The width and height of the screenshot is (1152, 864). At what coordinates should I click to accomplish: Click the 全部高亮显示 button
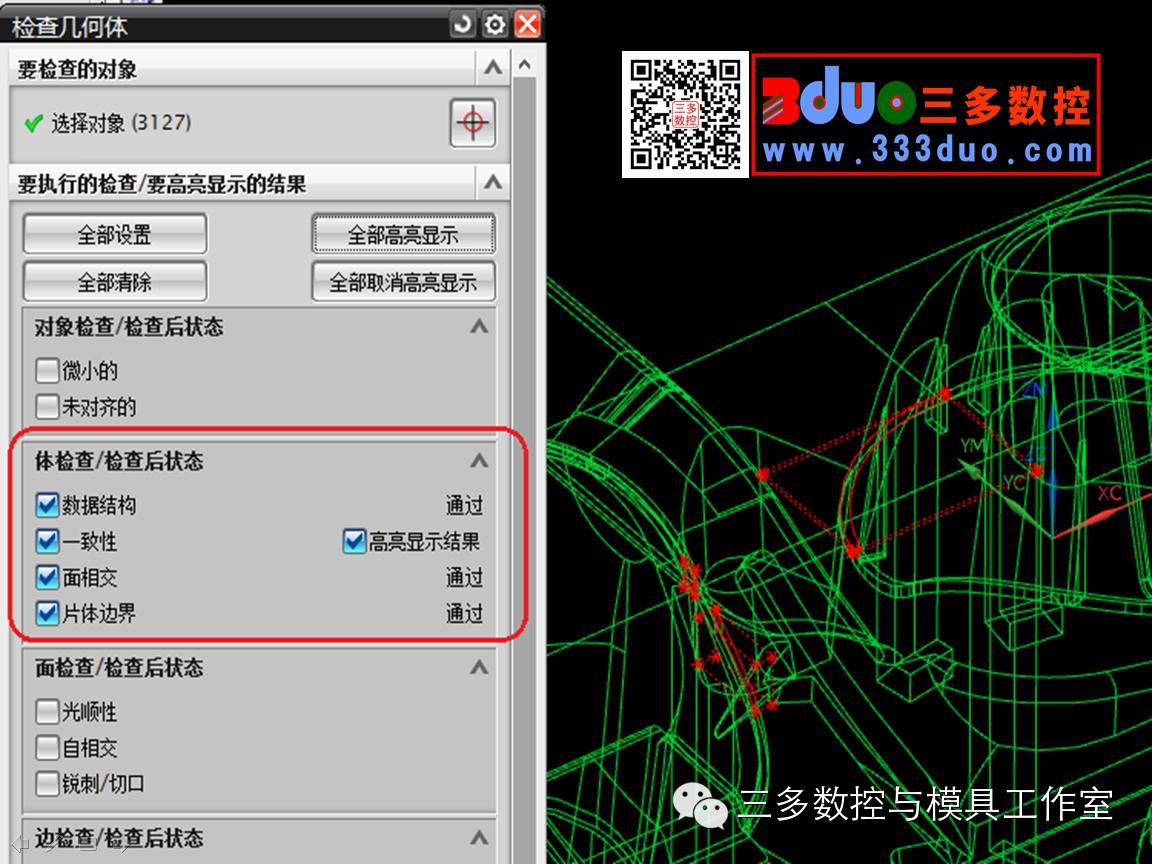tap(403, 235)
